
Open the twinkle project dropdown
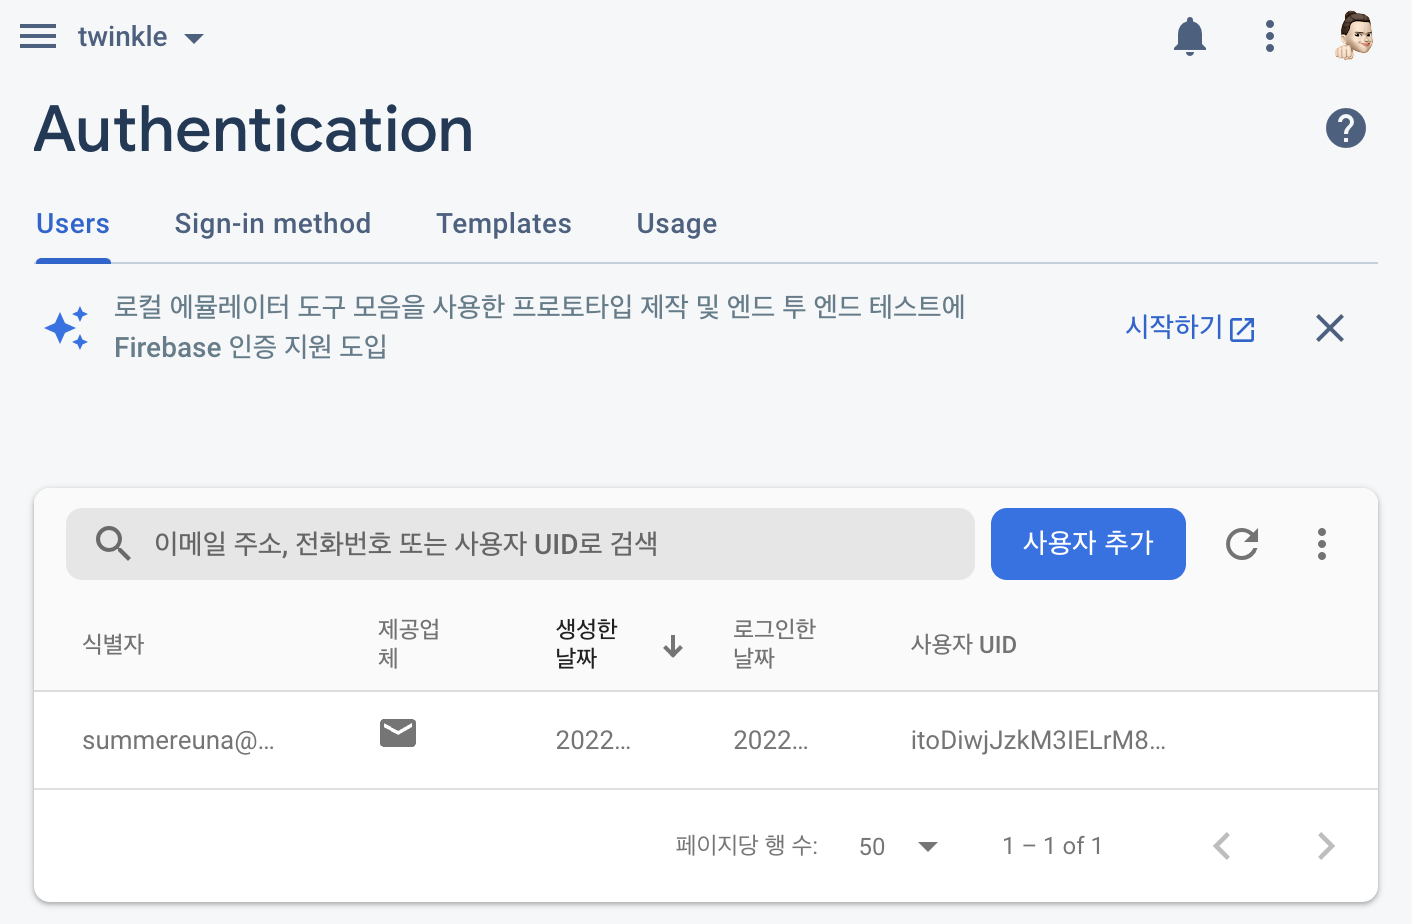[141, 37]
